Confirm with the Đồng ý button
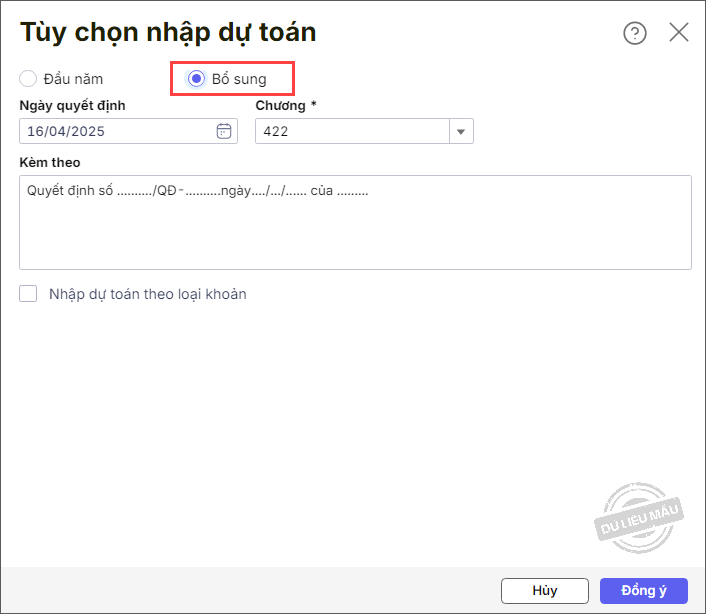The height and width of the screenshot is (614, 706). coord(643,591)
